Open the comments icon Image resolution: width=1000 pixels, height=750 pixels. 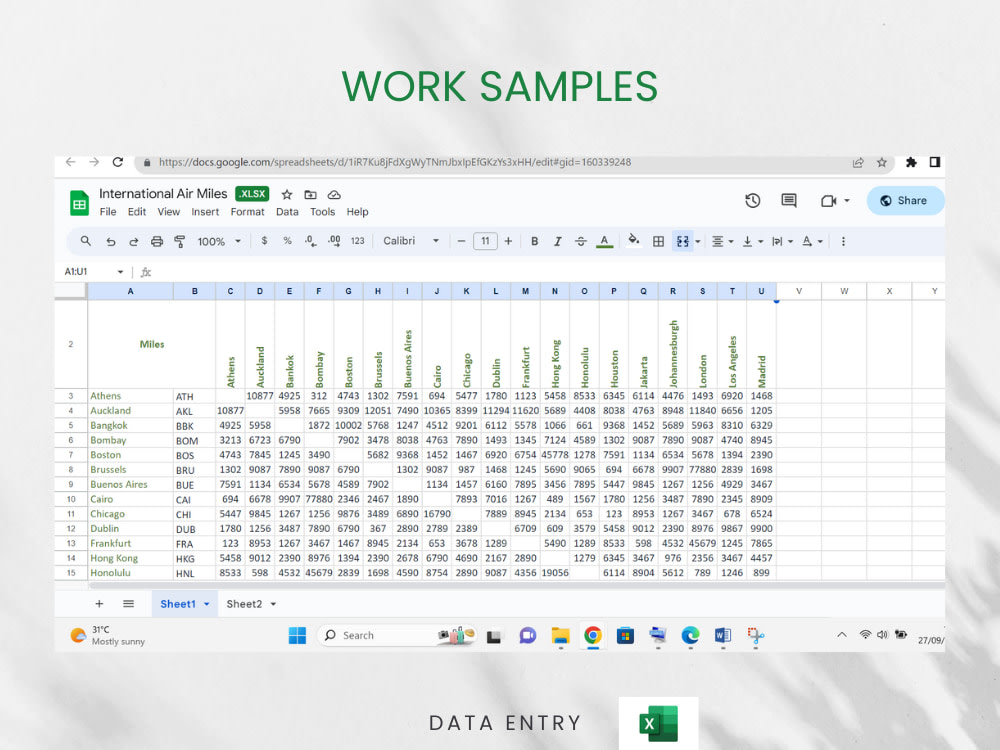(789, 201)
